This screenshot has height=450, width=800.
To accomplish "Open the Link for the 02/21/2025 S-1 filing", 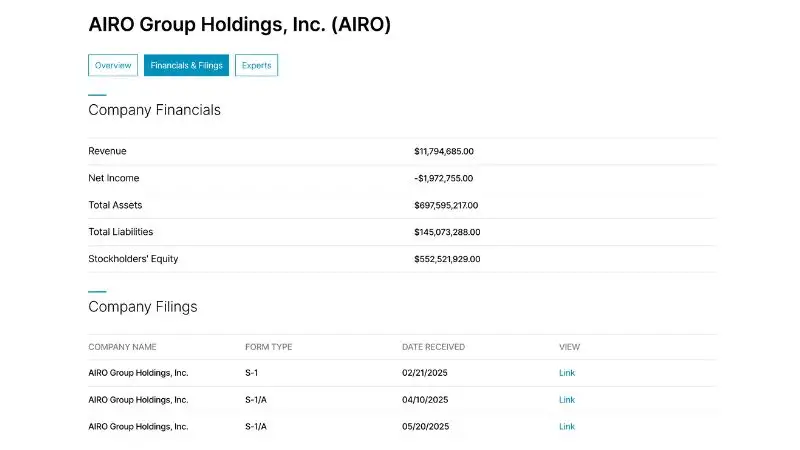I will [x=567, y=373].
